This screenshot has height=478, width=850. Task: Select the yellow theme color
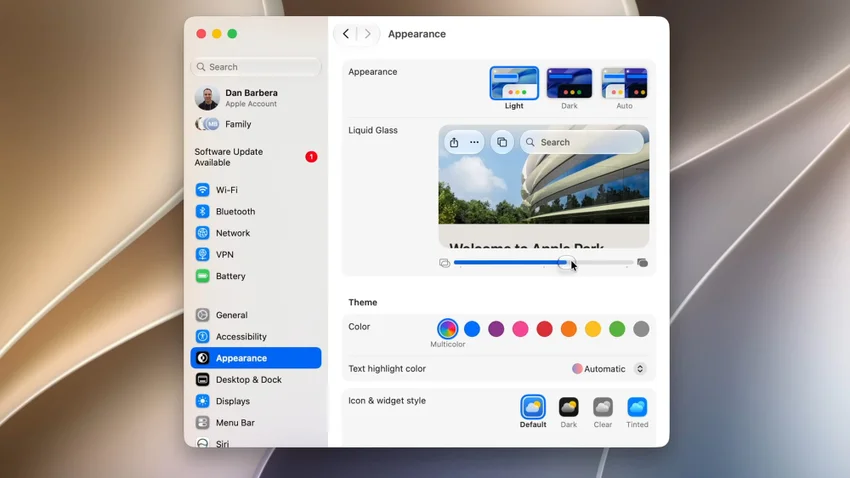pyautogui.click(x=593, y=328)
